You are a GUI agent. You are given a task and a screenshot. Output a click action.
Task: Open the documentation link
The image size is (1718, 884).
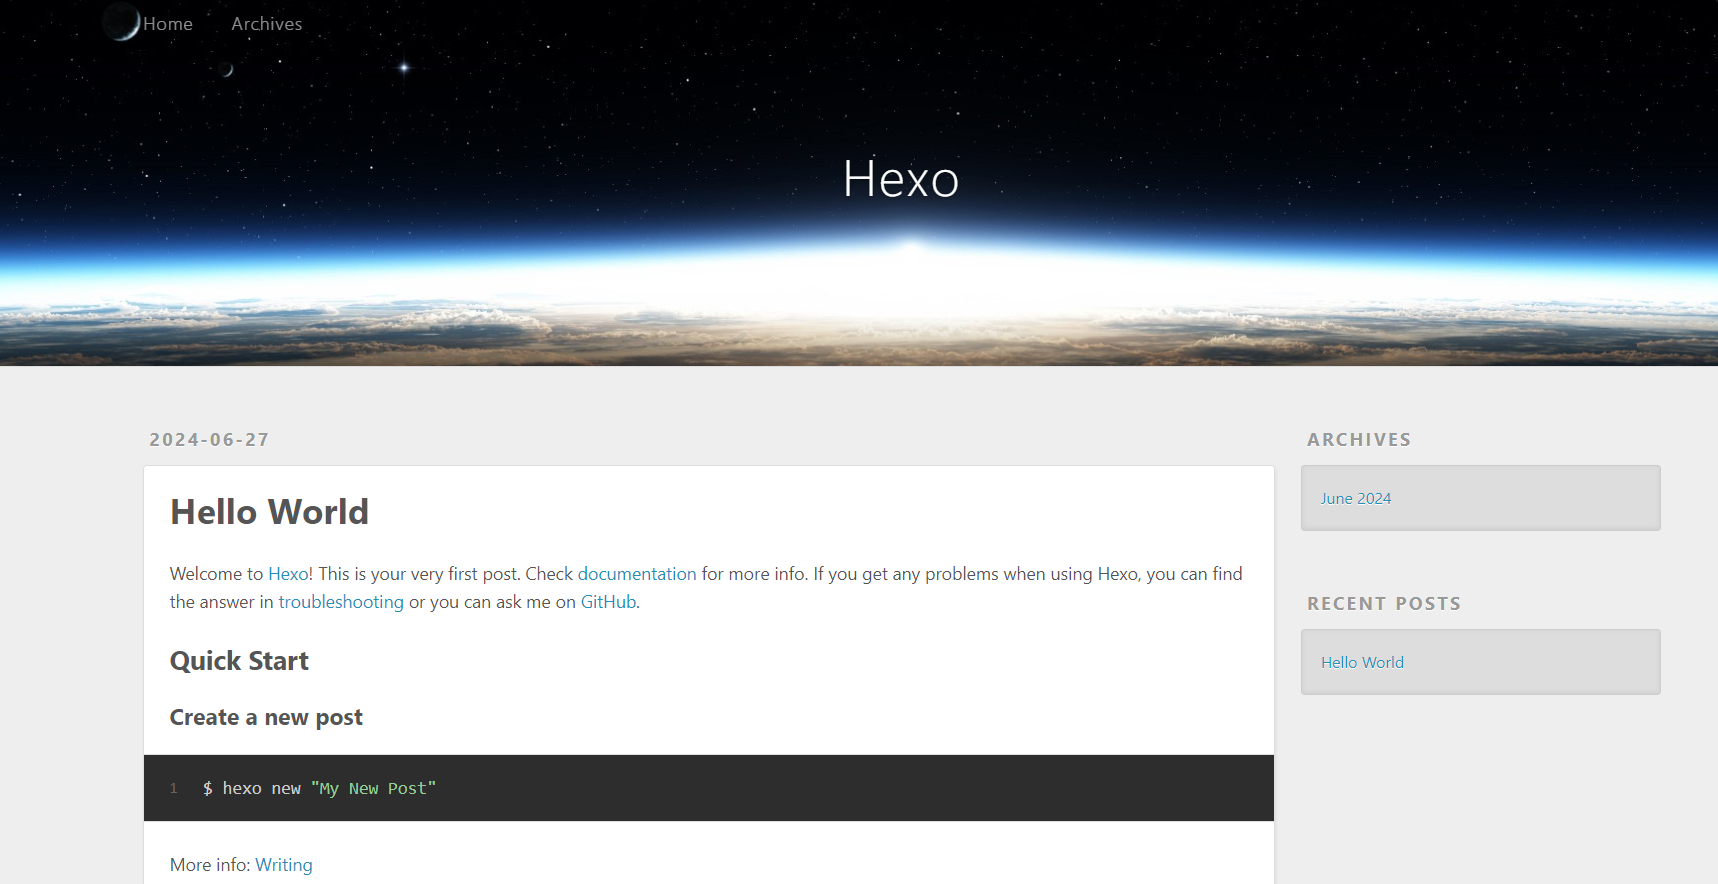tap(636, 574)
